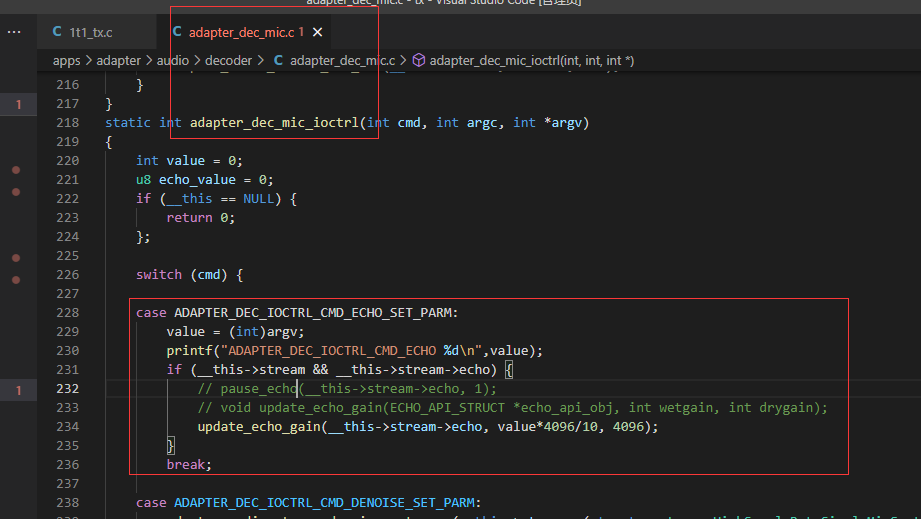
Task: Click the return 0 statement on line 223
Action: [200, 218]
